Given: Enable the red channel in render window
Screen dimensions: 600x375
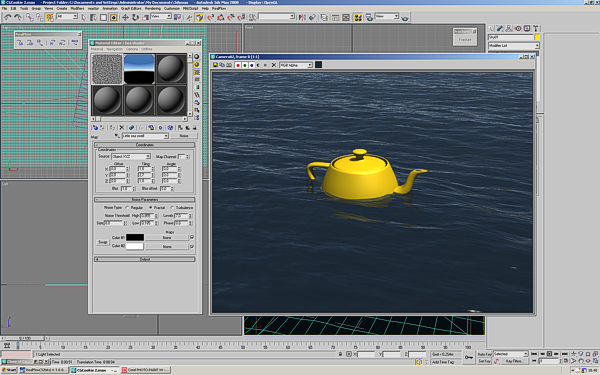Looking at the screenshot, I should tap(238, 65).
